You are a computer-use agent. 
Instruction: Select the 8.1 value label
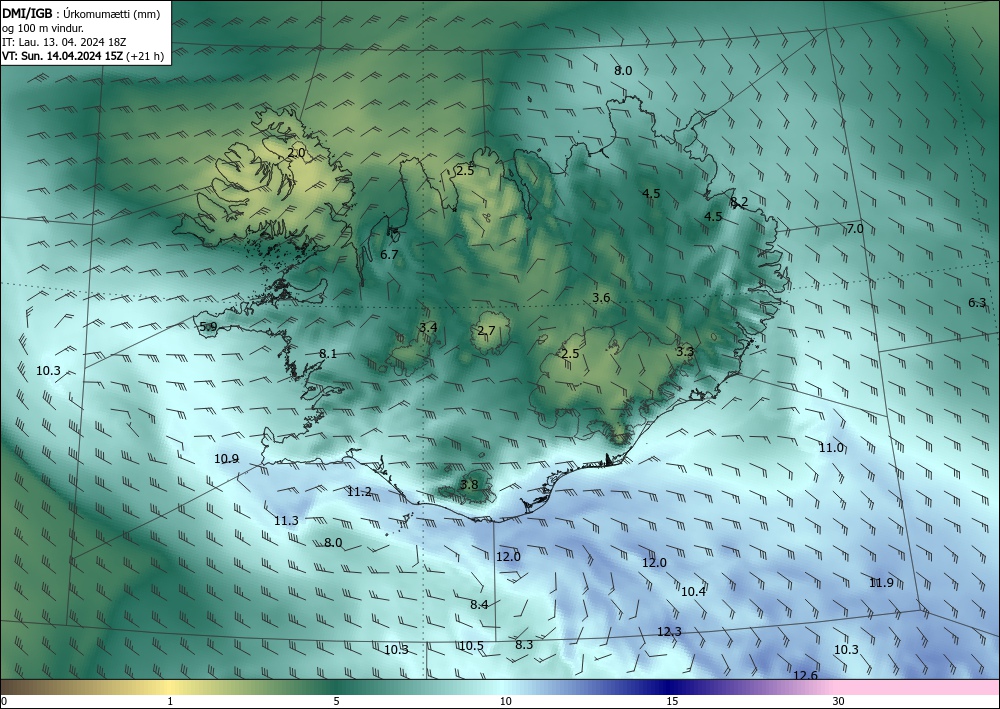pyautogui.click(x=328, y=353)
